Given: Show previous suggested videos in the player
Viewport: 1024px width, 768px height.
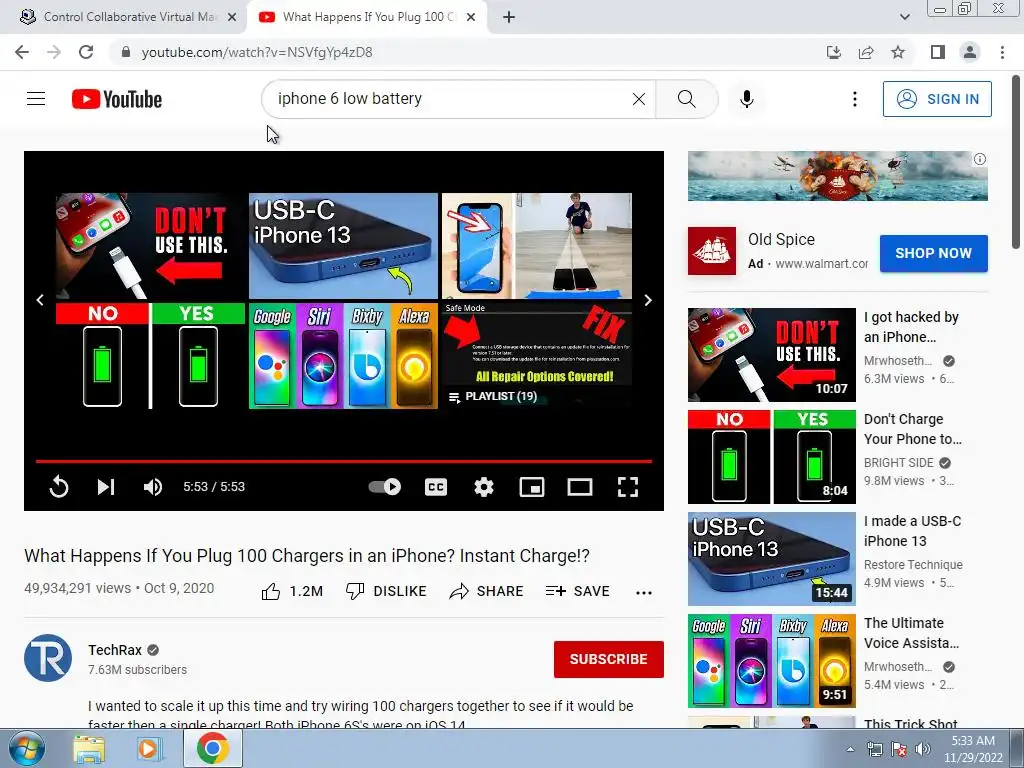Looking at the screenshot, I should tap(40, 300).
